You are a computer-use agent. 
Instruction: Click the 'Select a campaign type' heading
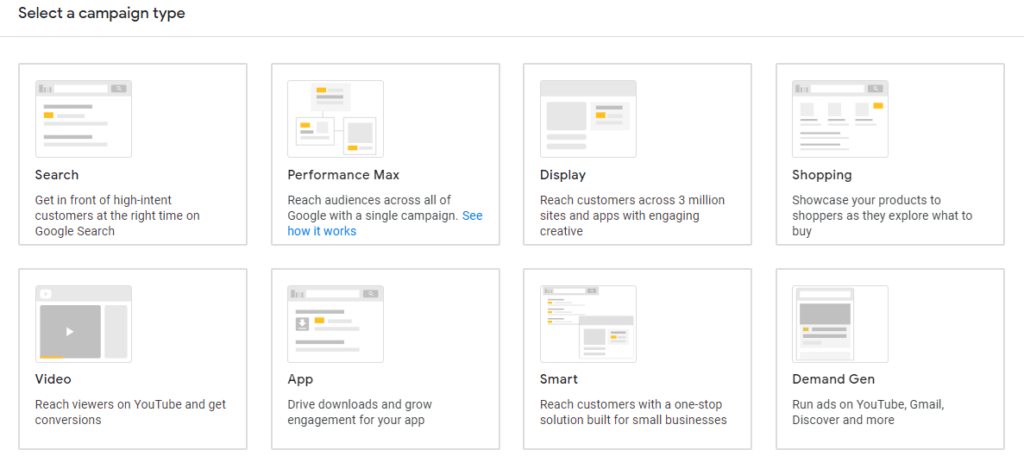101,13
